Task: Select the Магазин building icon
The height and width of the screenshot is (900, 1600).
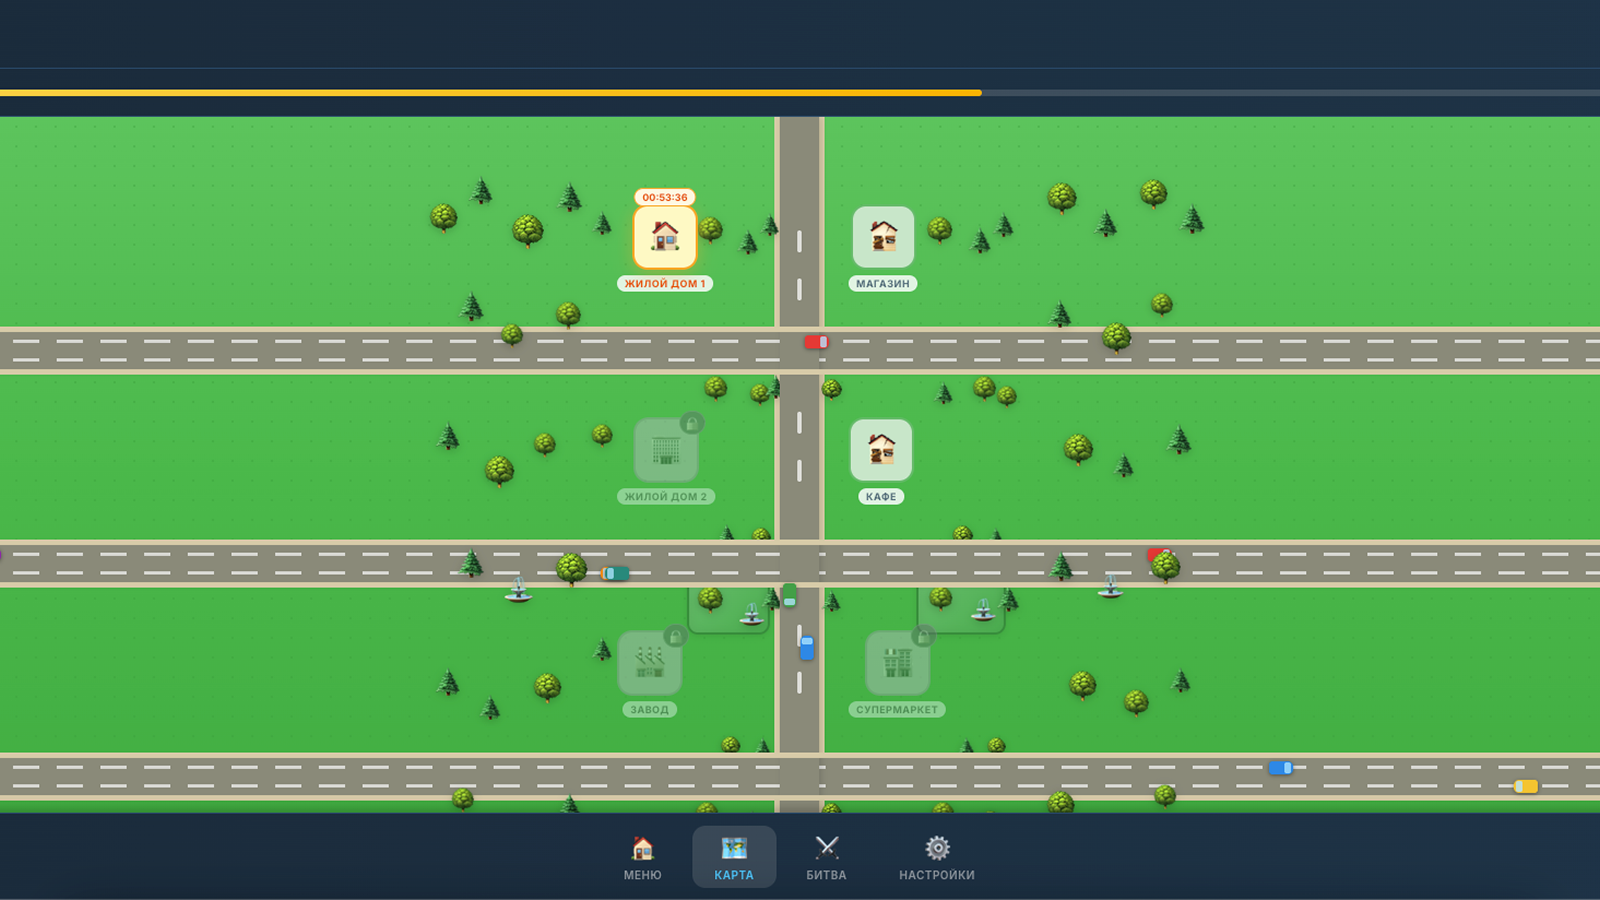Action: click(x=882, y=237)
